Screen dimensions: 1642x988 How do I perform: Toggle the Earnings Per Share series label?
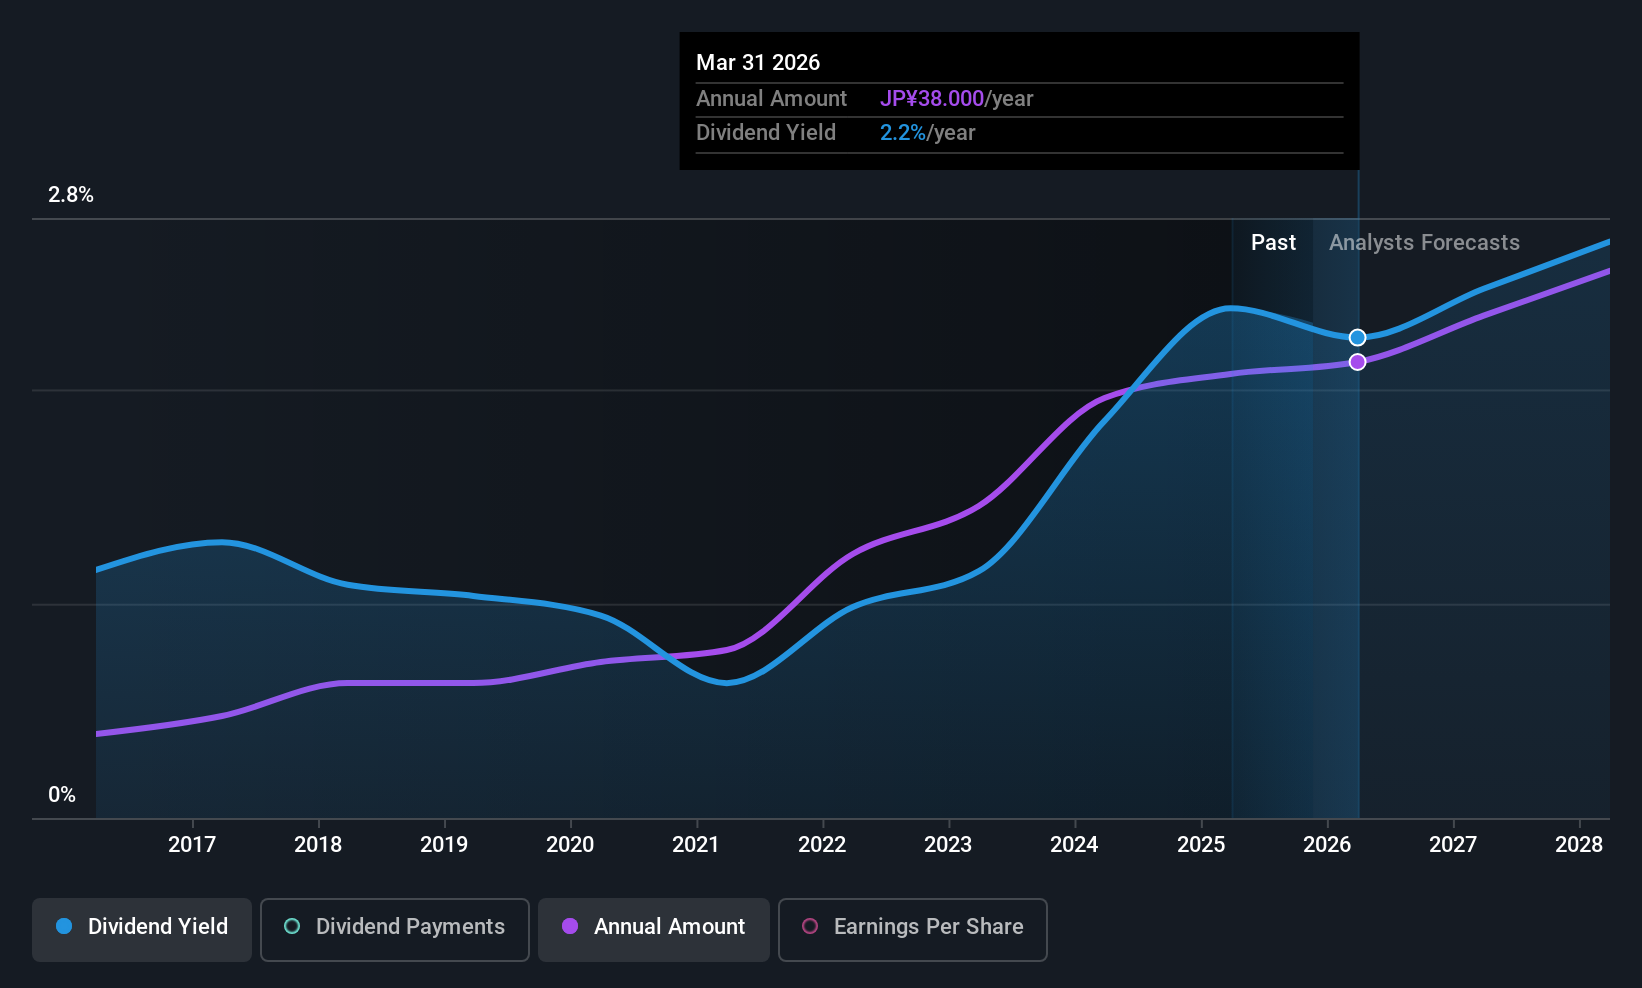pos(928,927)
